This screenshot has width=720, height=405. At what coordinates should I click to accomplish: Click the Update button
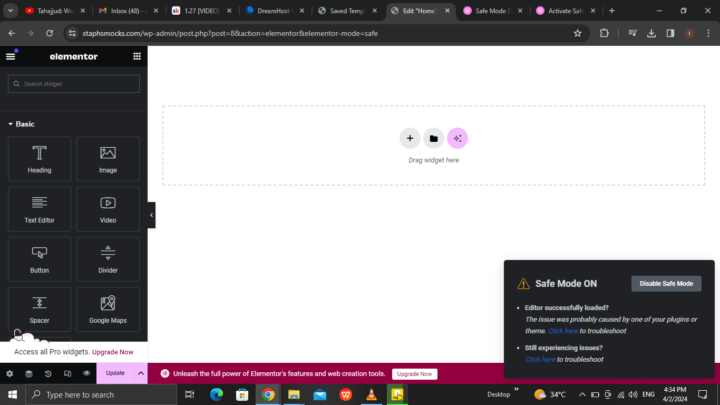tap(115, 373)
